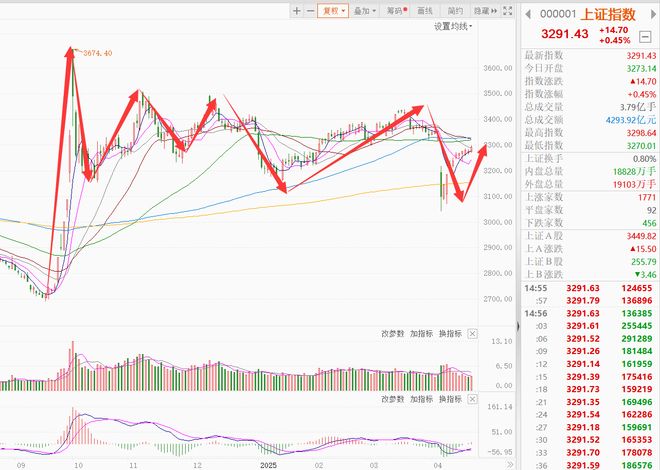Click the tick row with volume 255445
Image resolution: width=660 pixels, height=470 pixels.
pos(590,326)
